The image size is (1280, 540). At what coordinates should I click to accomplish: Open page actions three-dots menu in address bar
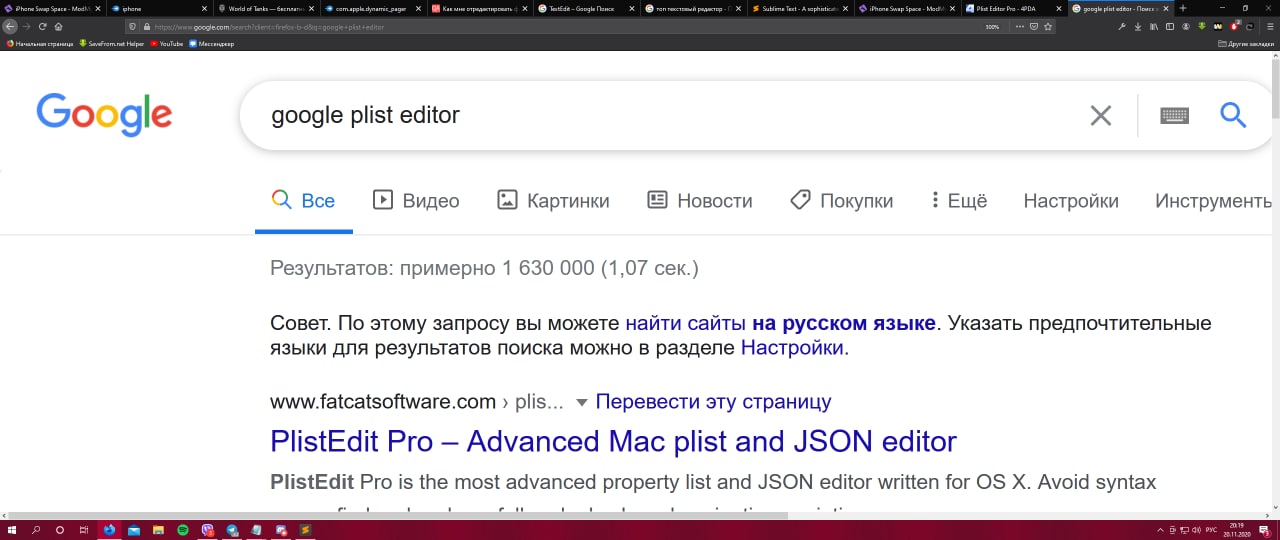point(1020,26)
